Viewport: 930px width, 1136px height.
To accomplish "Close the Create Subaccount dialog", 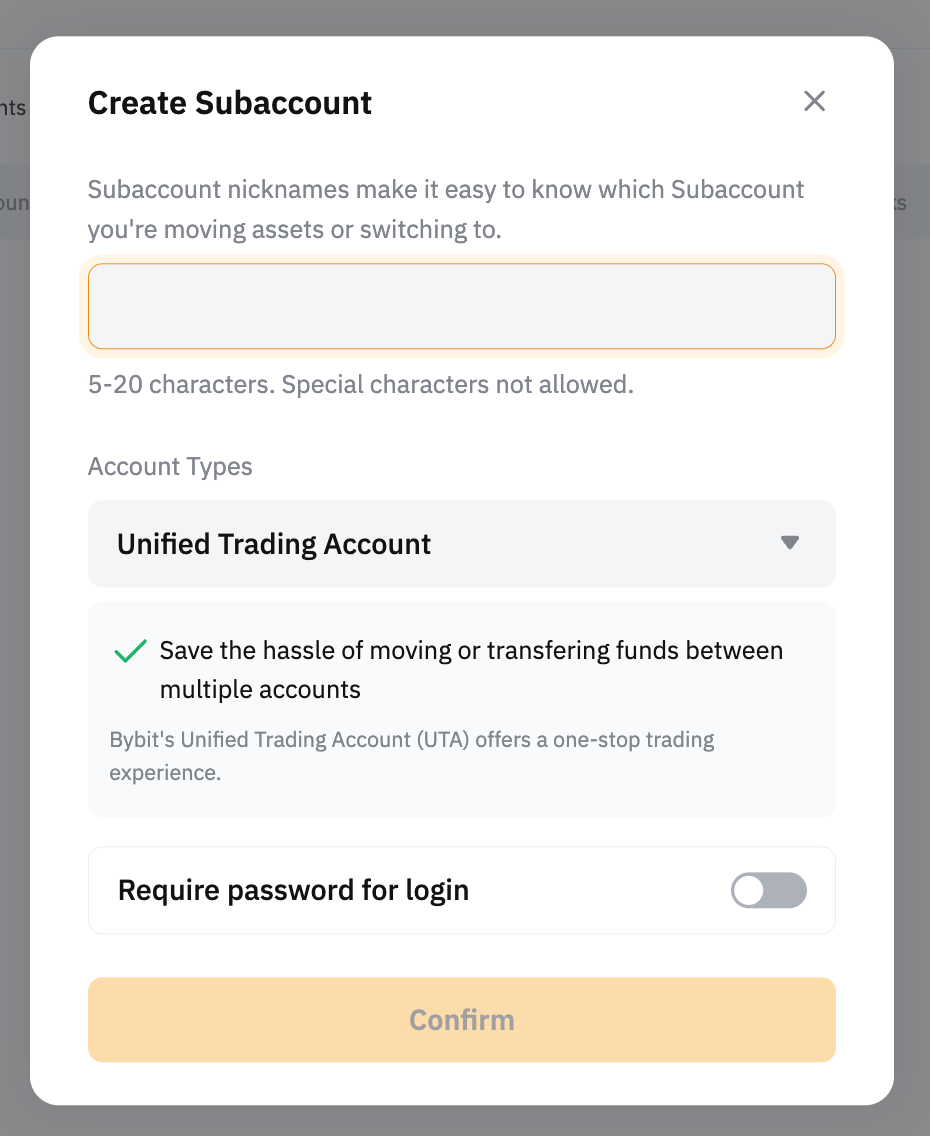I will click(x=814, y=101).
